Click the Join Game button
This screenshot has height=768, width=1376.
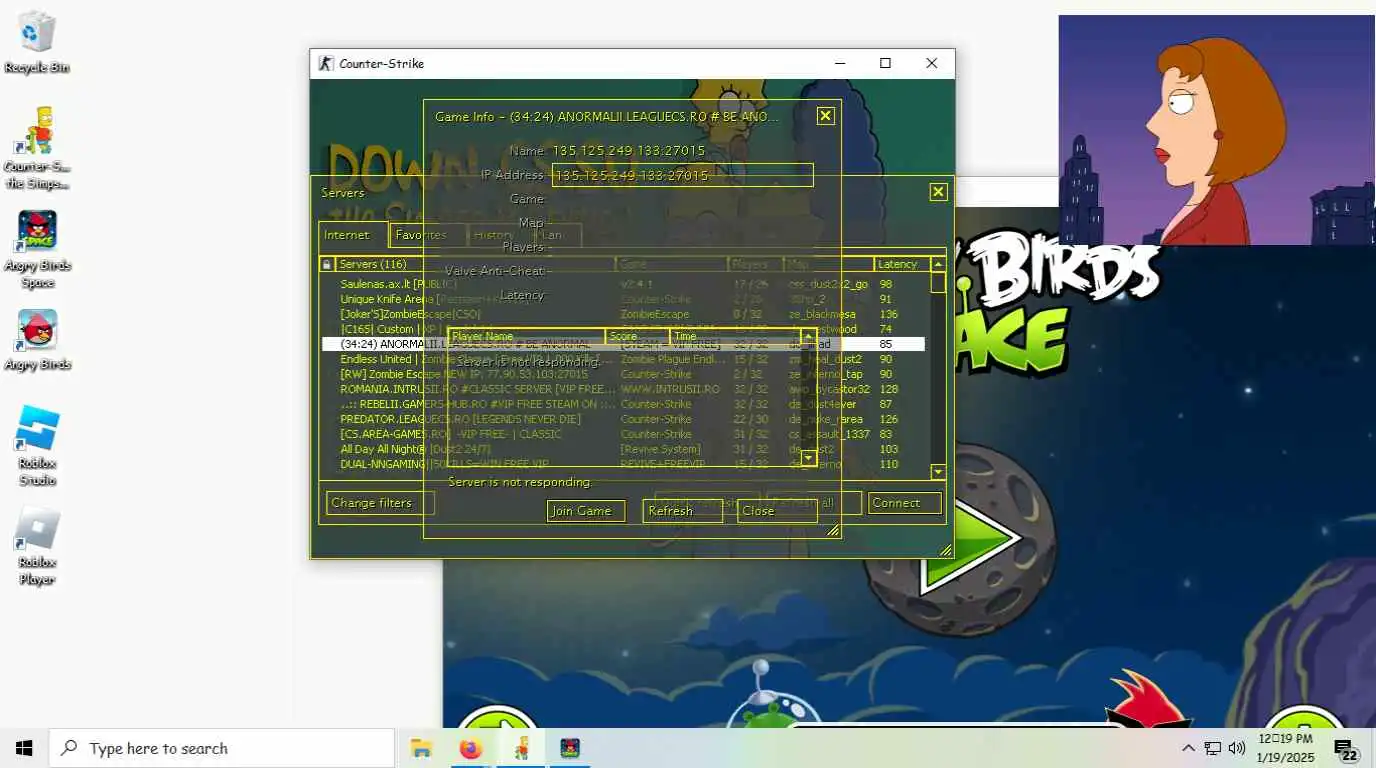coord(586,511)
